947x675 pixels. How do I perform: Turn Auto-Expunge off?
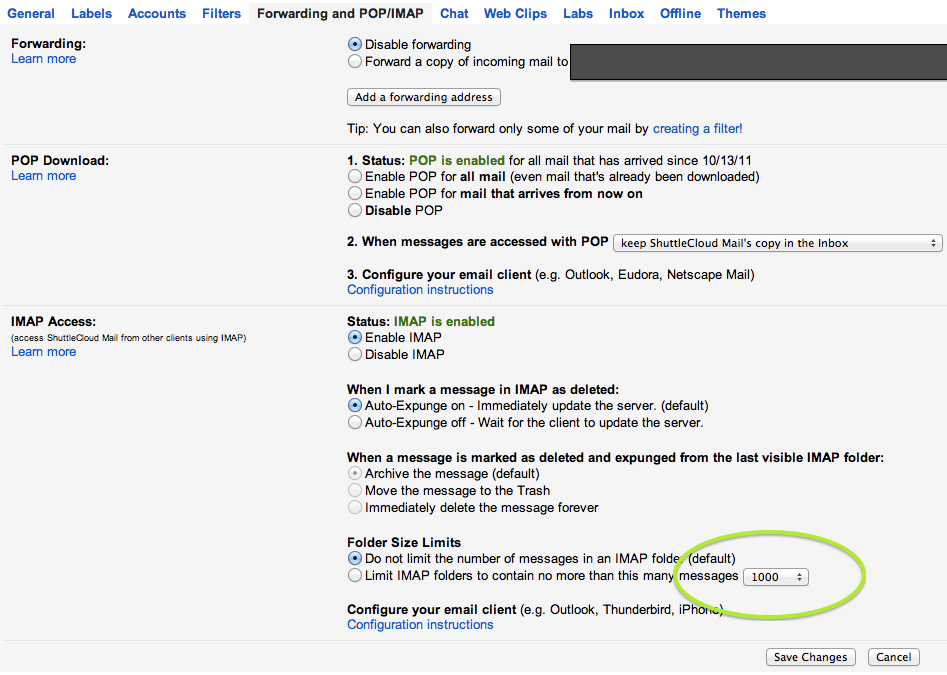[355, 423]
